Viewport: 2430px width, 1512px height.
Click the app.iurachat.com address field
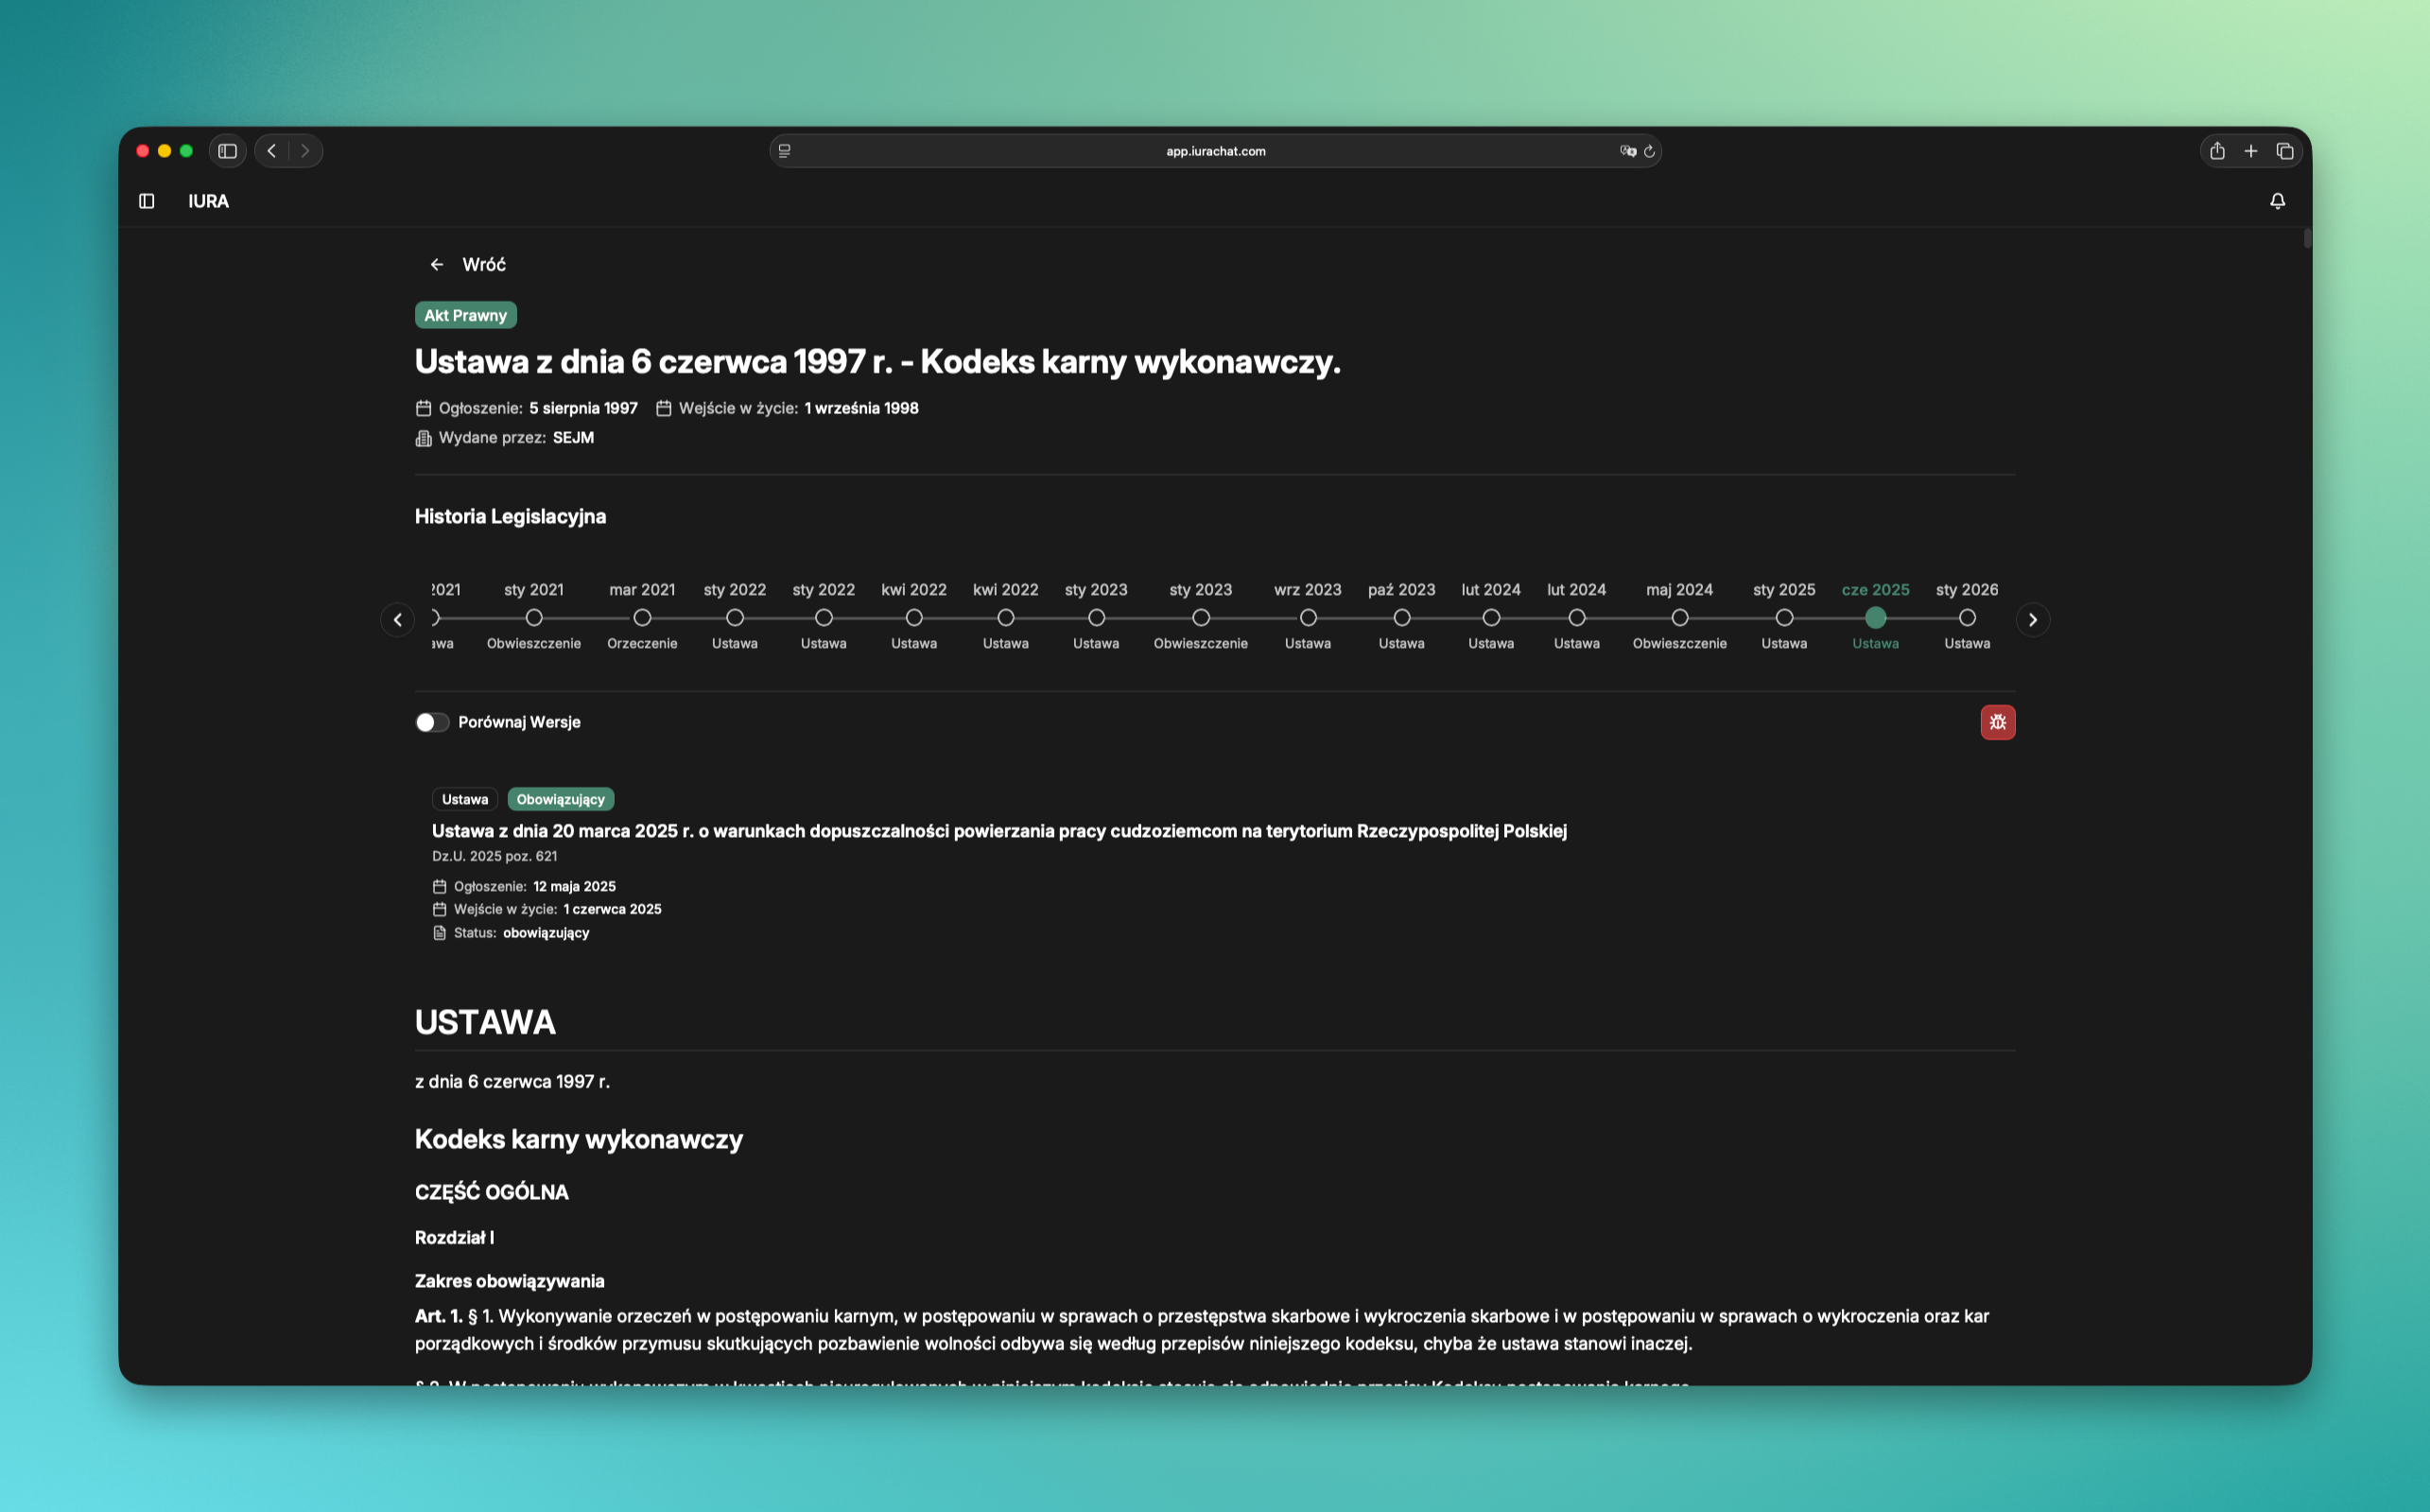(x=1215, y=151)
